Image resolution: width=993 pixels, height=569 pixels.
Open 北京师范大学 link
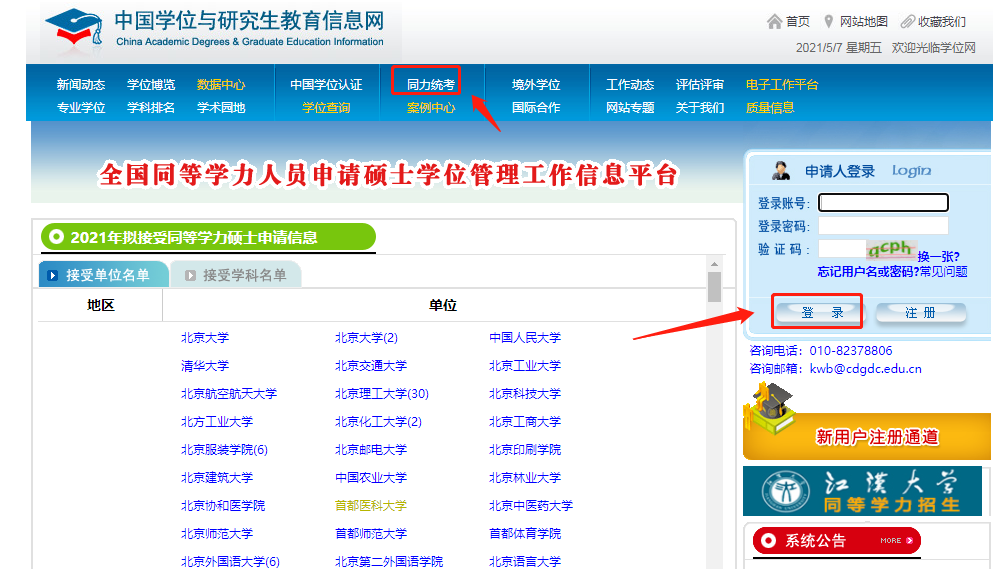coord(217,533)
